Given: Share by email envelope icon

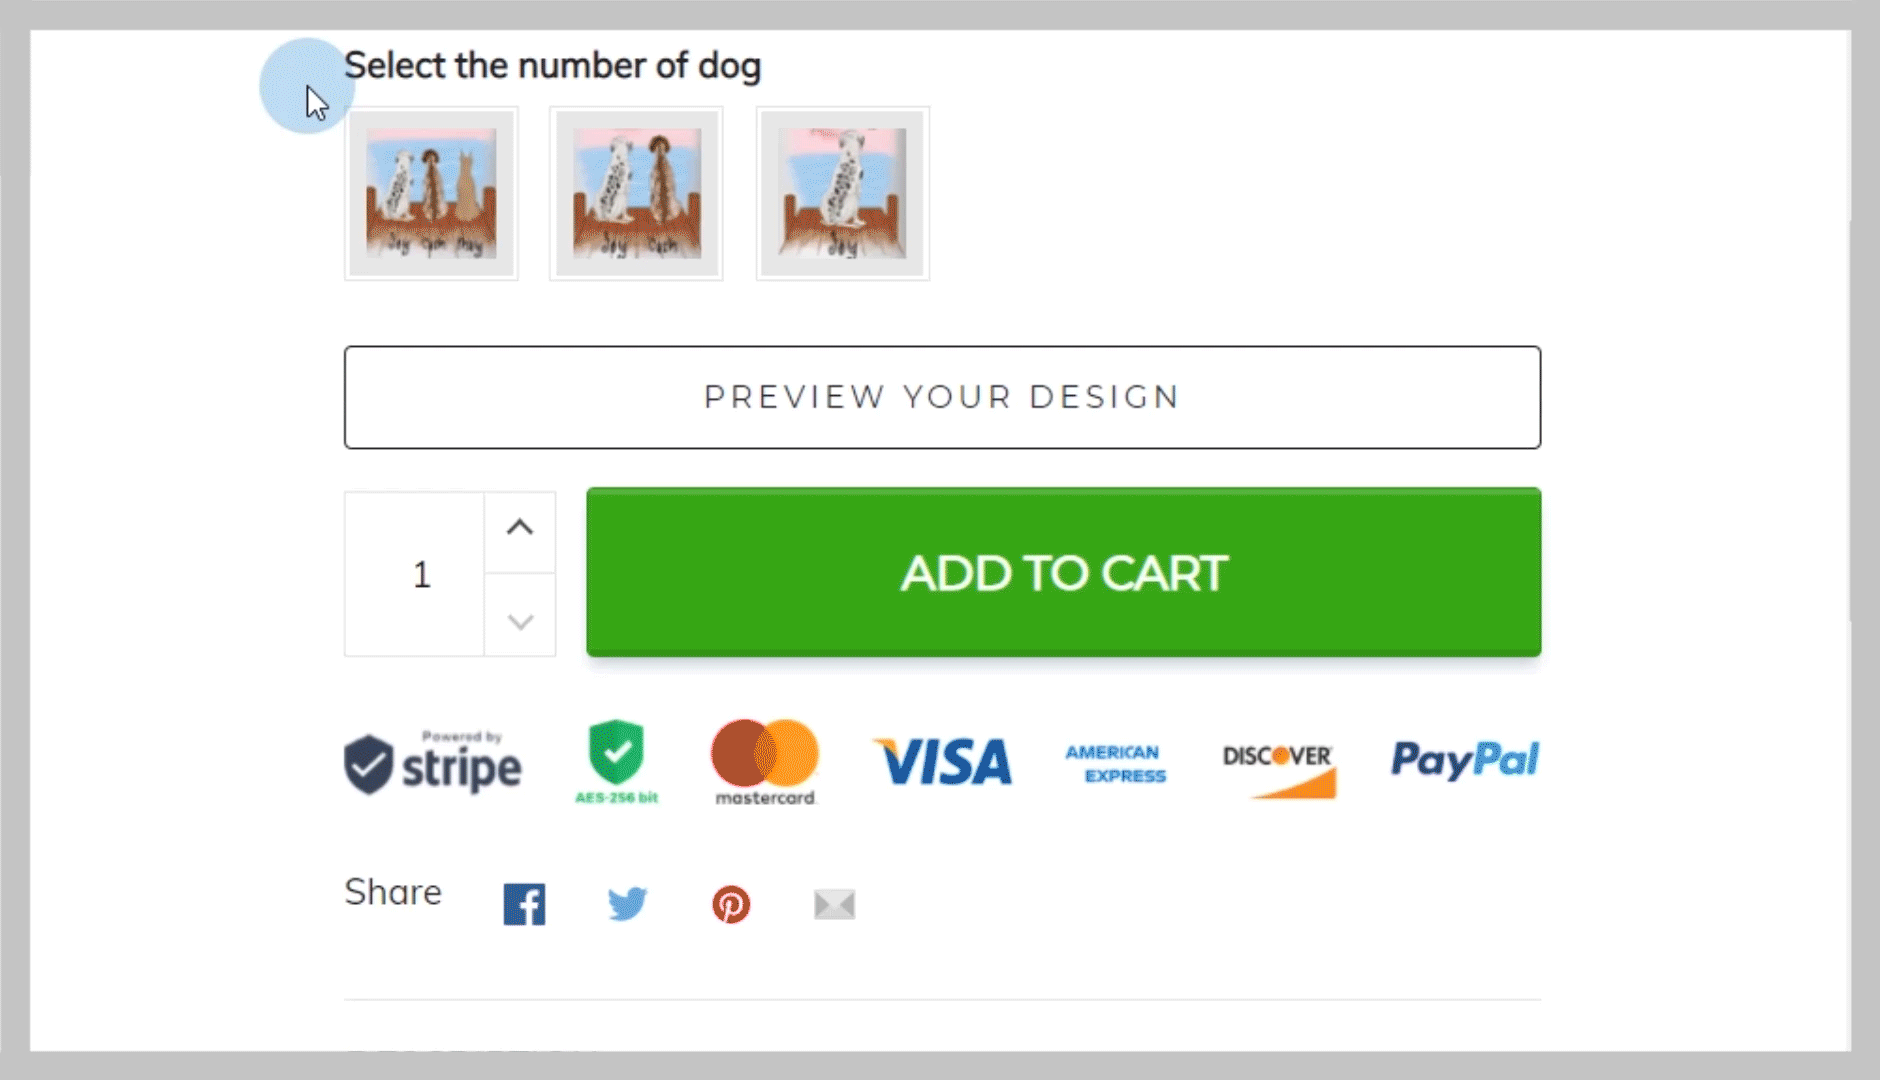Looking at the screenshot, I should (x=834, y=904).
